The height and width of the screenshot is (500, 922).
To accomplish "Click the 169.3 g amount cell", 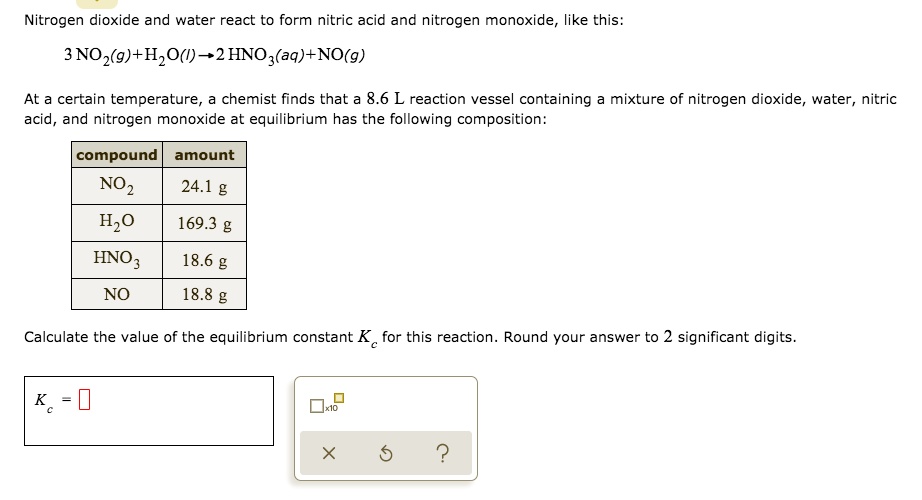I will tap(204, 224).
